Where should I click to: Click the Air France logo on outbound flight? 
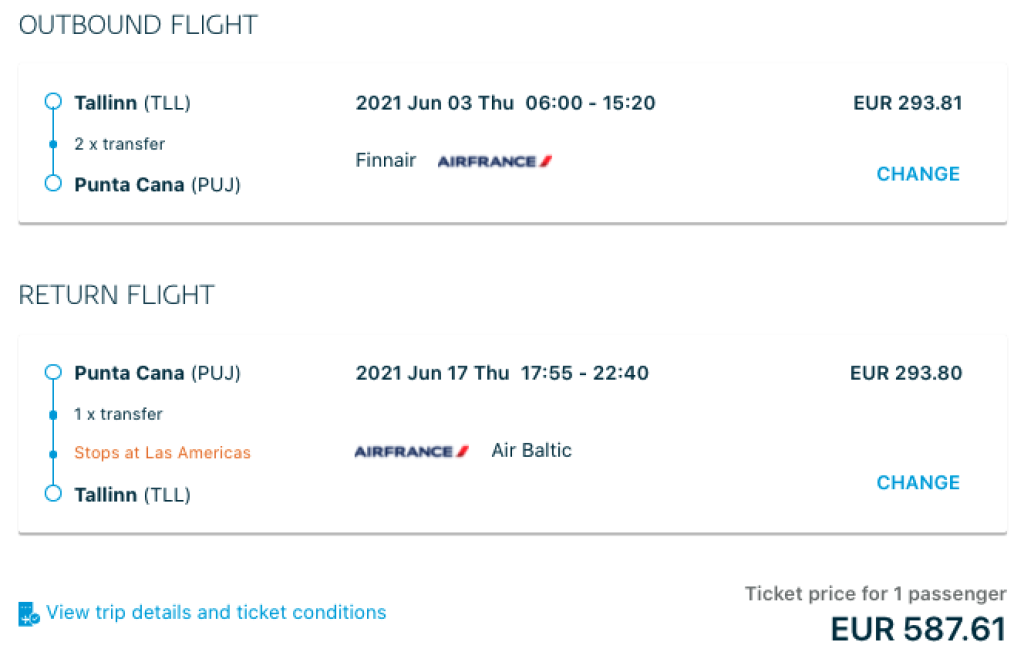pyautogui.click(x=495, y=161)
